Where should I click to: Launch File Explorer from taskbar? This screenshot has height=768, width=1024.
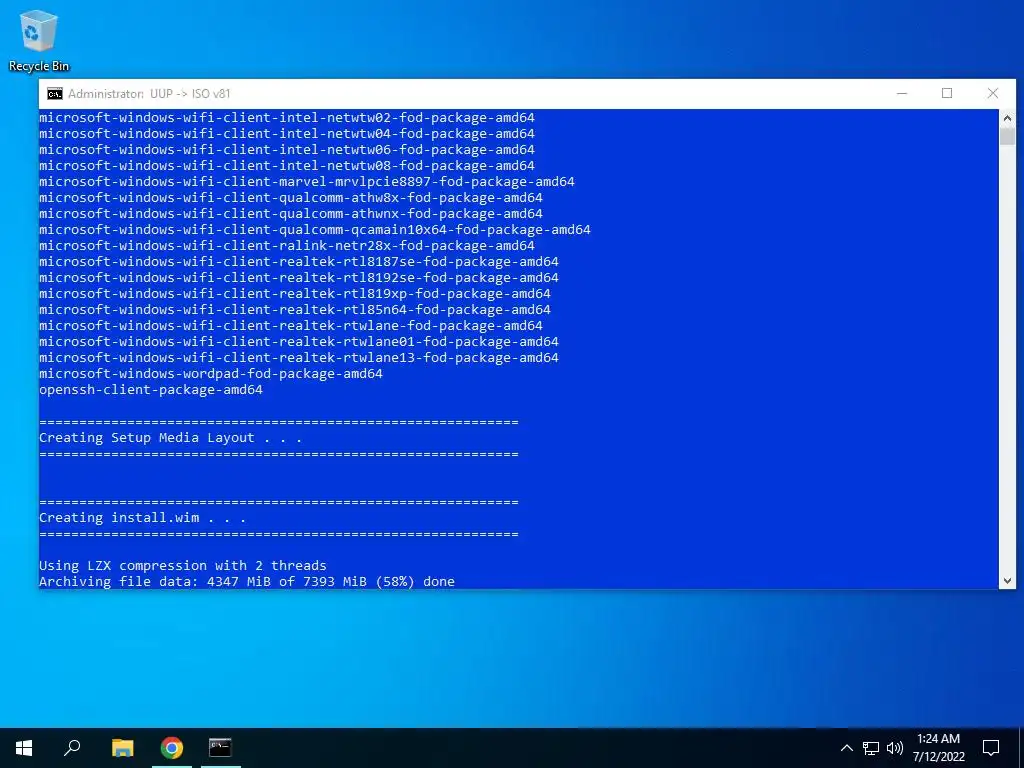[123, 747]
